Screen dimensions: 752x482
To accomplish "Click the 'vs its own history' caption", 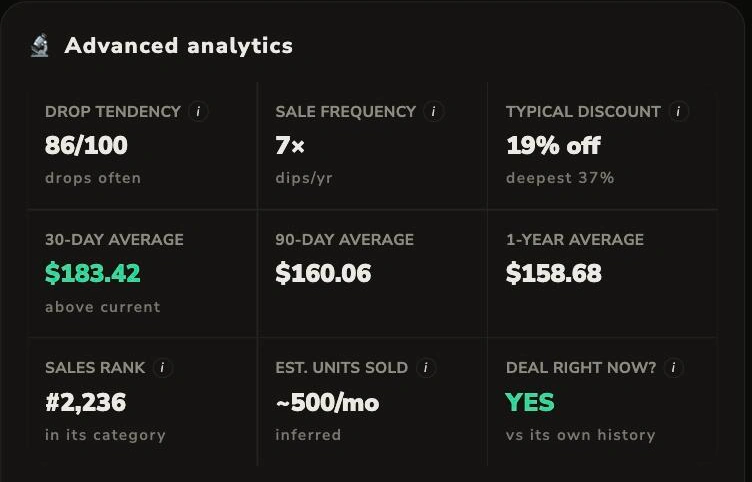I will point(580,435).
